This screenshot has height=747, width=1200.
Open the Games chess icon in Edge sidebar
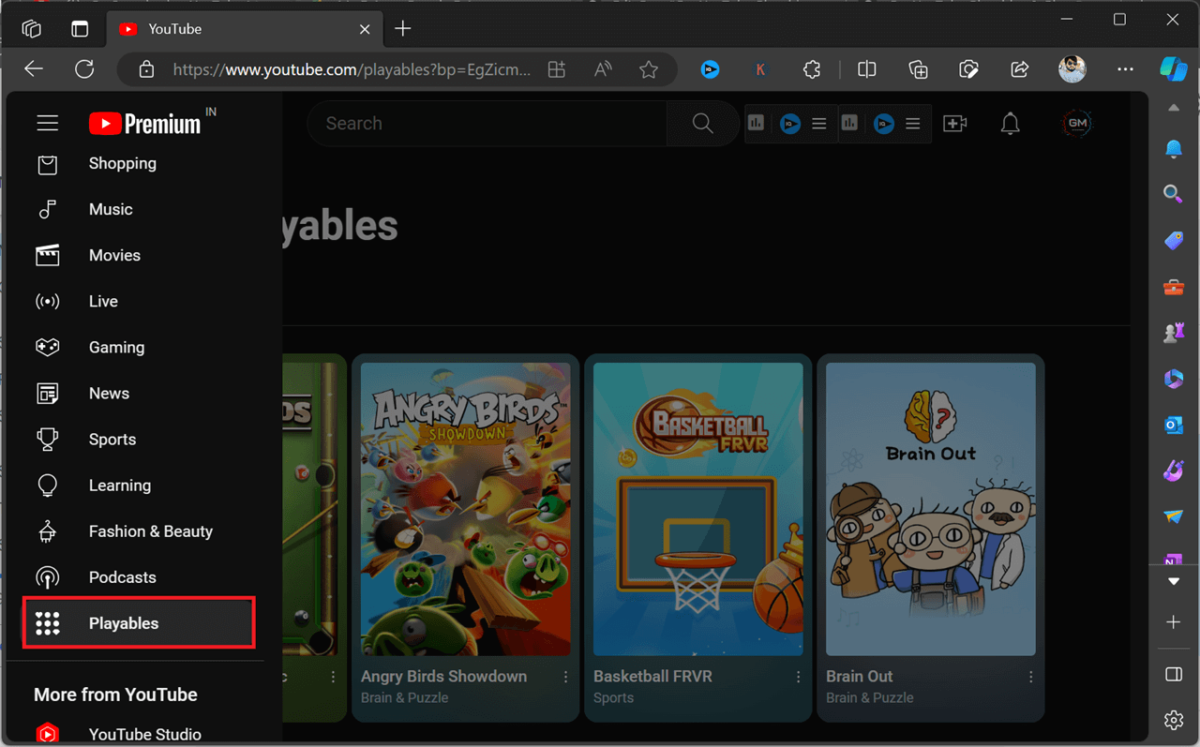pyautogui.click(x=1173, y=333)
